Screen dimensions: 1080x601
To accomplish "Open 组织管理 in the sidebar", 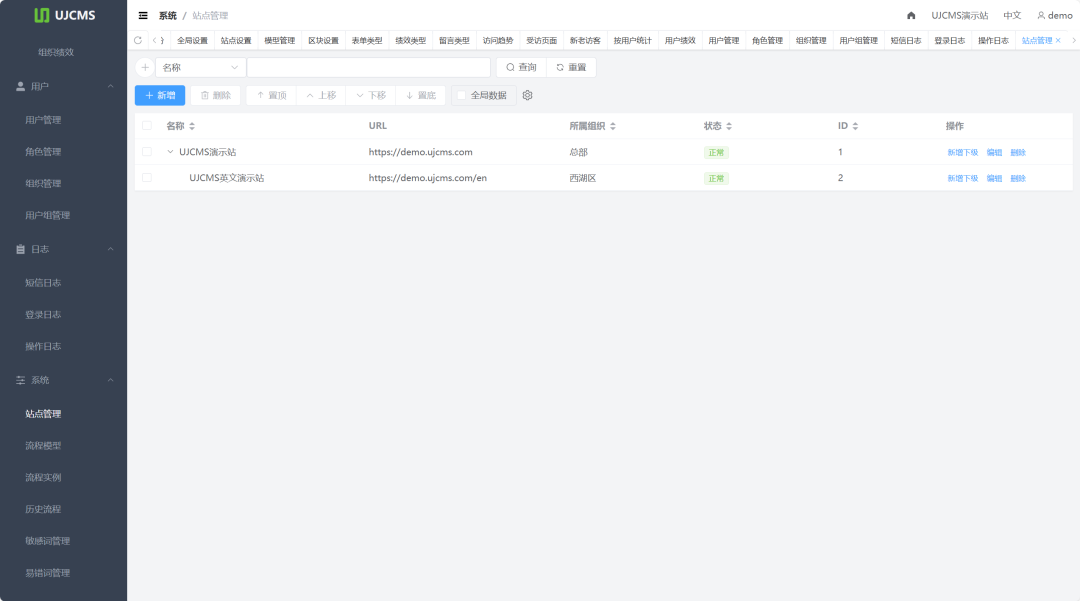I will (x=43, y=183).
